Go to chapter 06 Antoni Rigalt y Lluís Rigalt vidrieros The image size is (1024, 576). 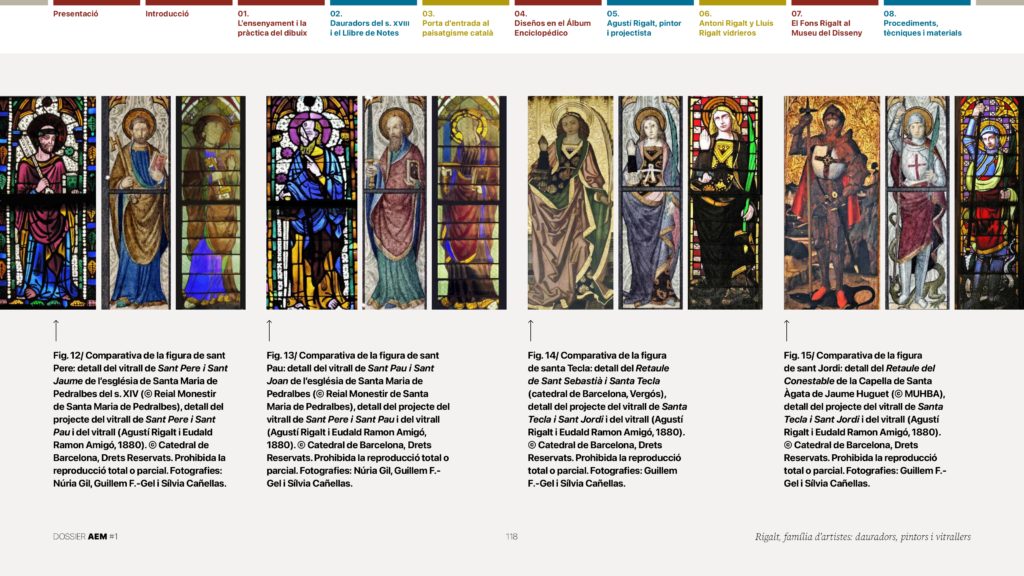(x=735, y=23)
